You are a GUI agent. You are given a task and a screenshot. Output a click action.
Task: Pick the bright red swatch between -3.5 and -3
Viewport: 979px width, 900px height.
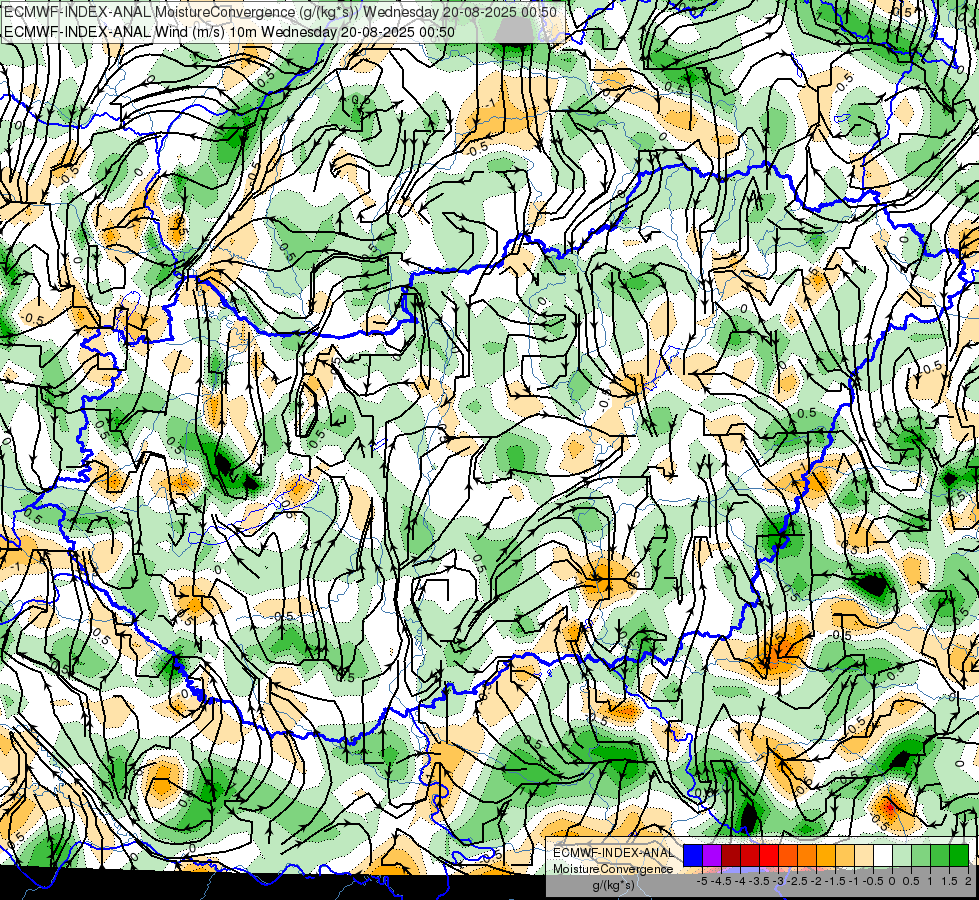click(769, 856)
